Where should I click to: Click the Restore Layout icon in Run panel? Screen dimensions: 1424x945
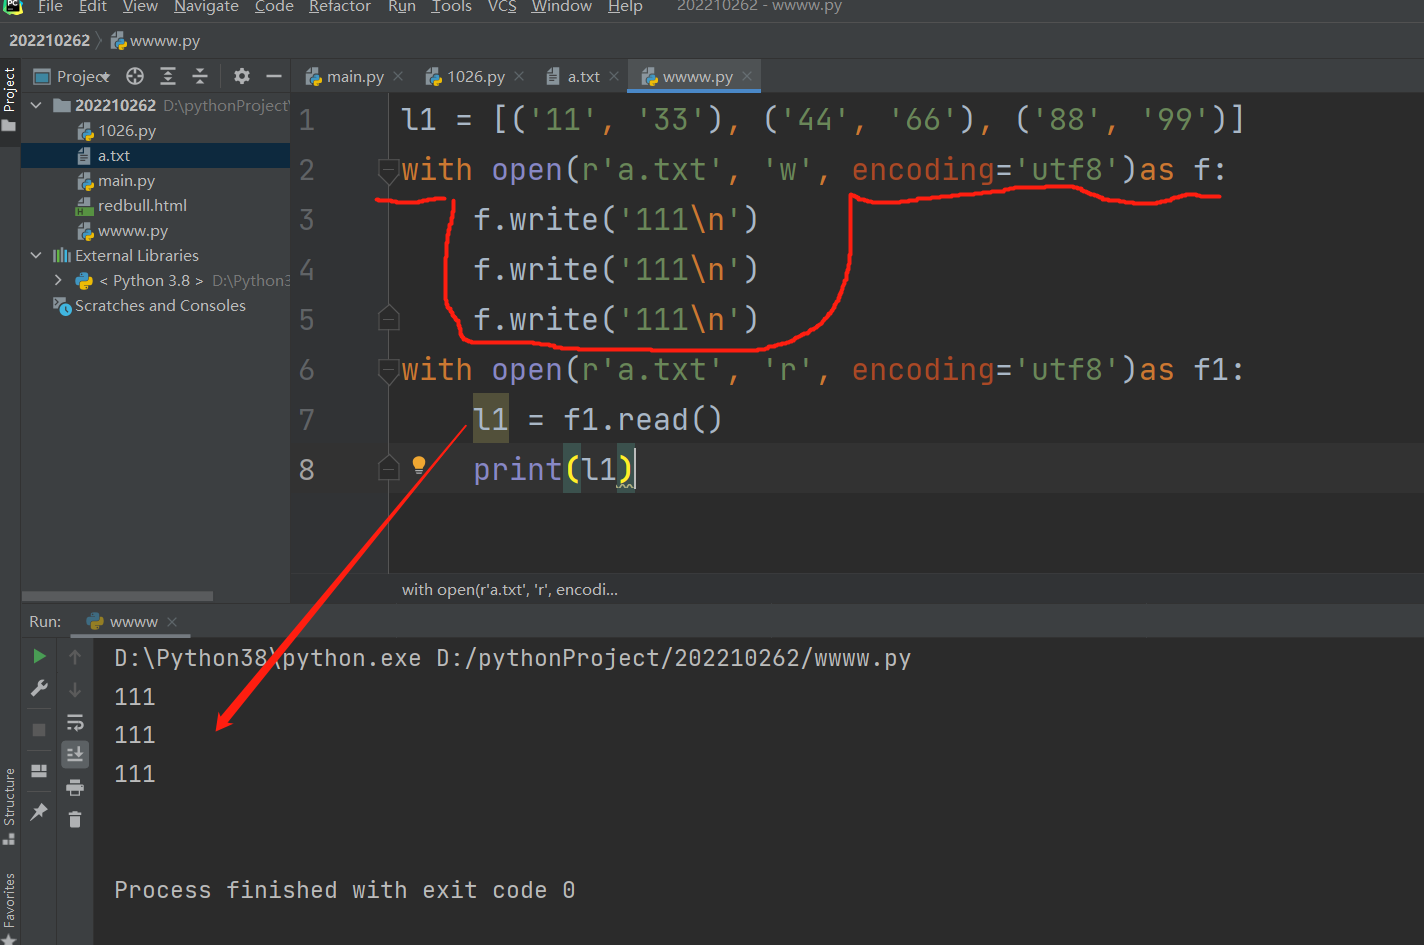pyautogui.click(x=39, y=771)
